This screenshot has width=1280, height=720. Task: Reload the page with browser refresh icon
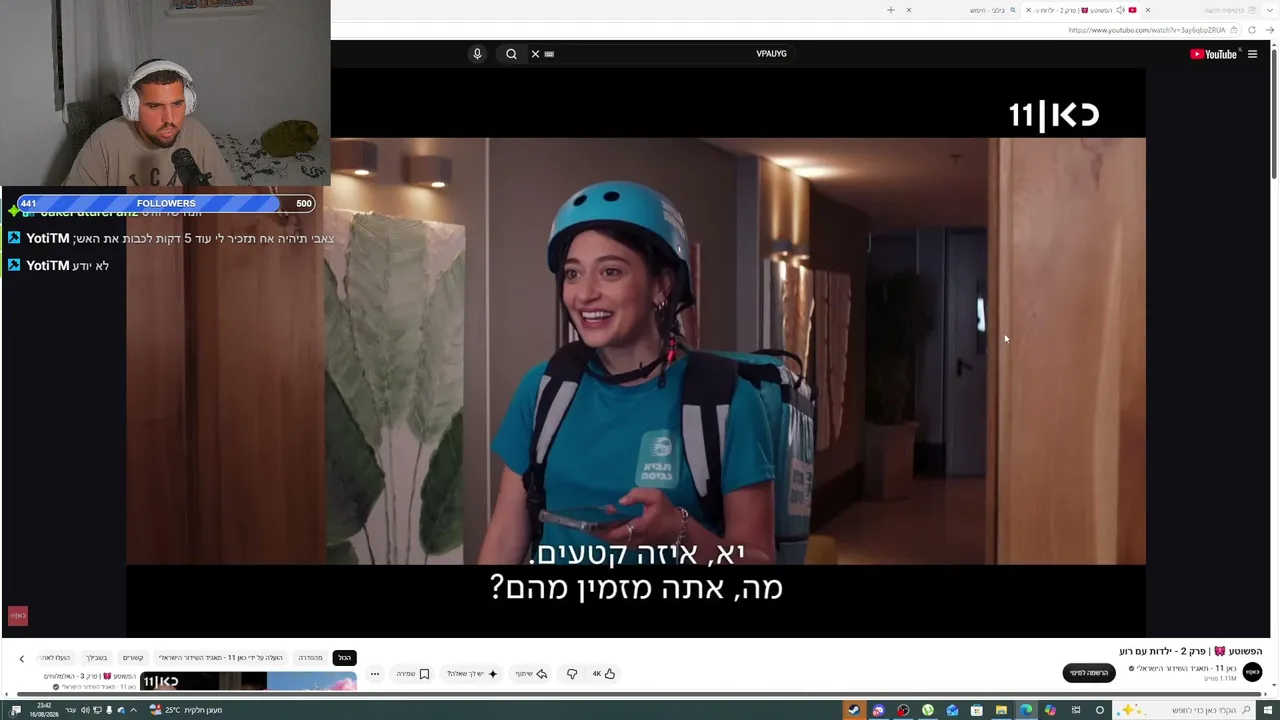click(x=1252, y=30)
